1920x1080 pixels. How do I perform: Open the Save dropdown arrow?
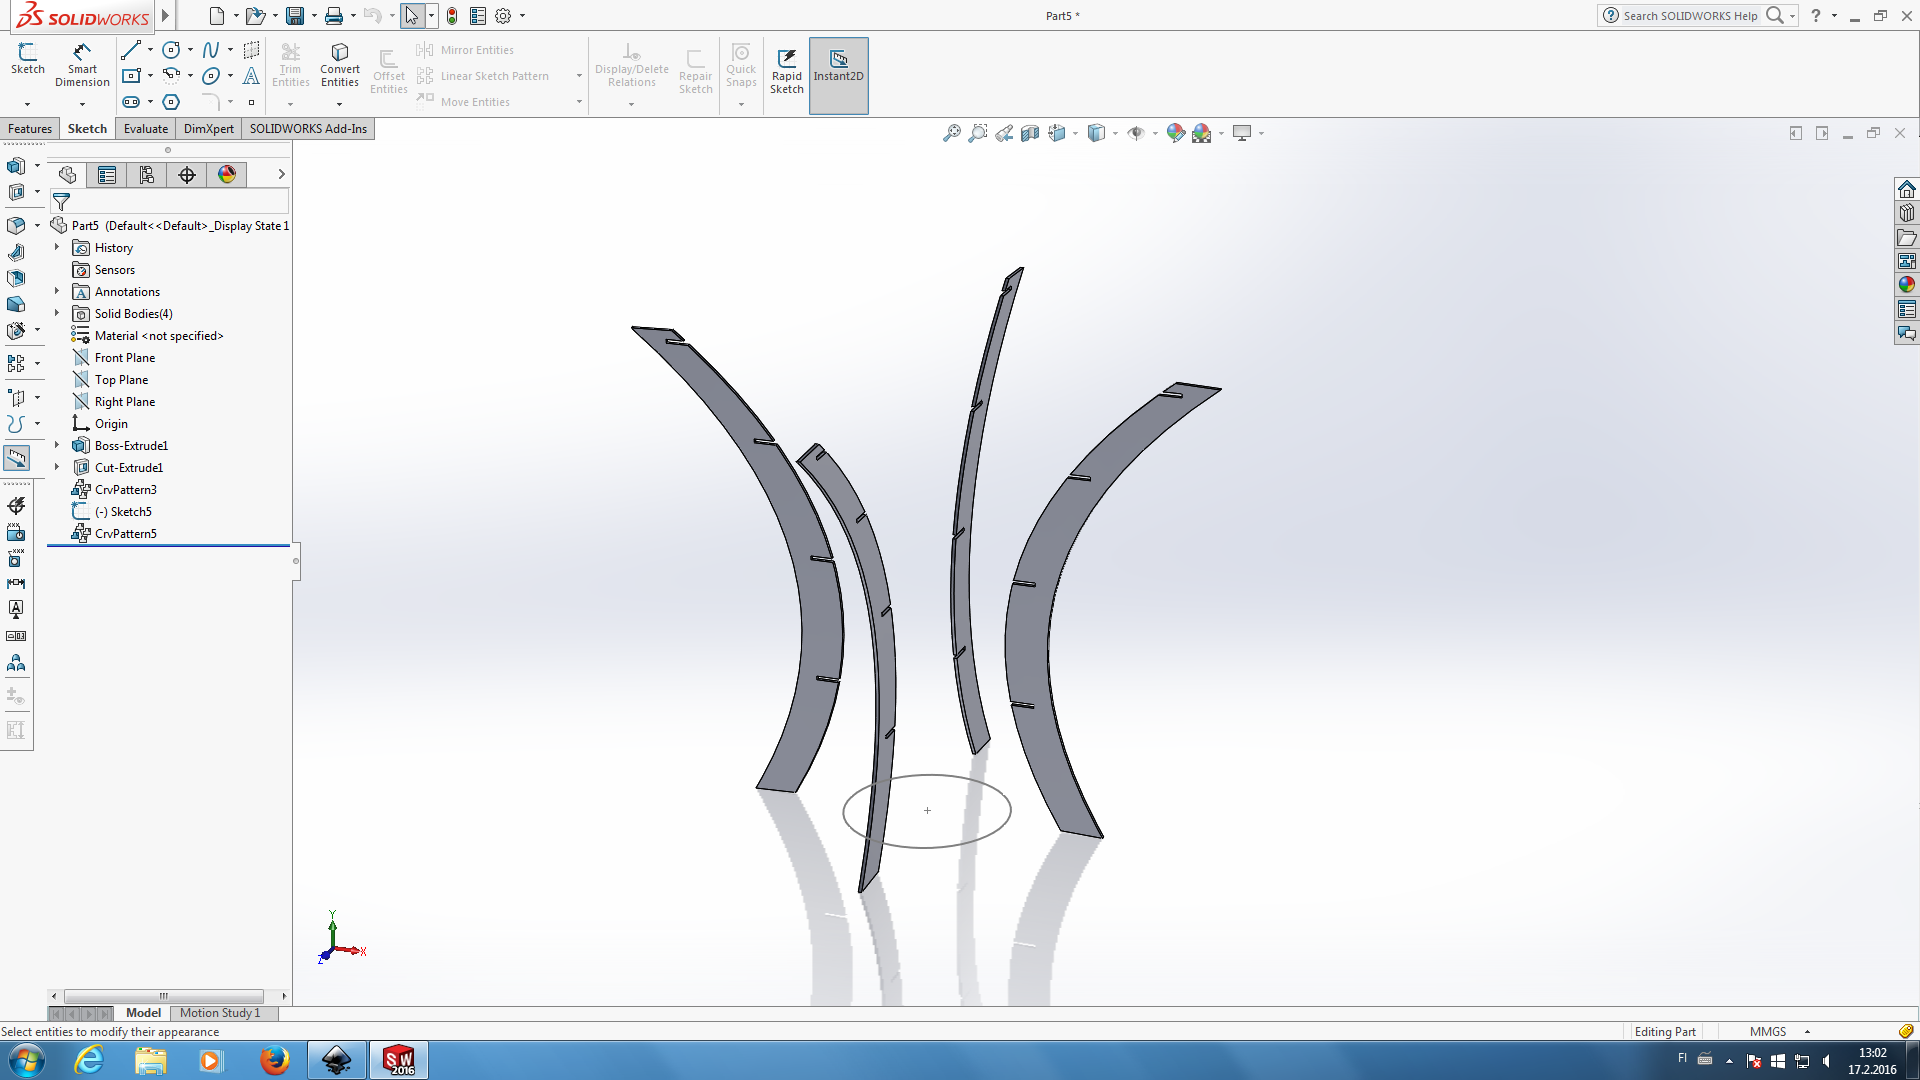click(x=314, y=16)
